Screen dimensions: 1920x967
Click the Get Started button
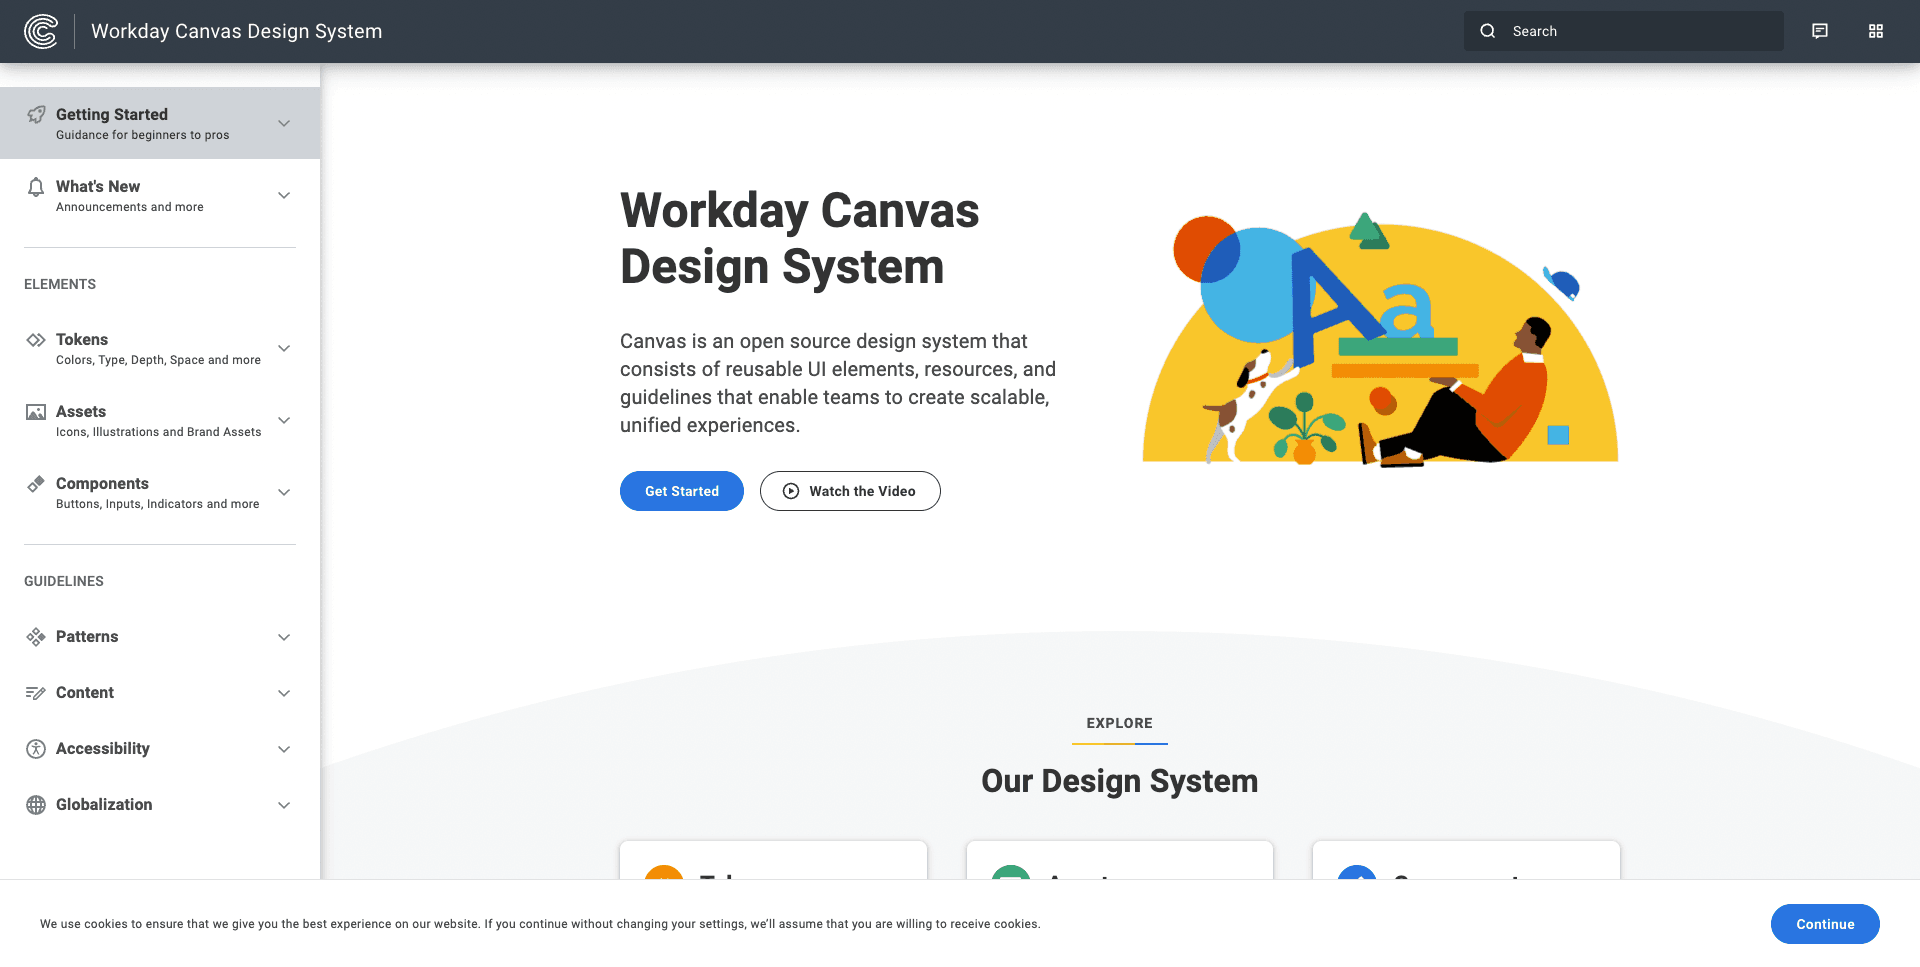pos(682,491)
